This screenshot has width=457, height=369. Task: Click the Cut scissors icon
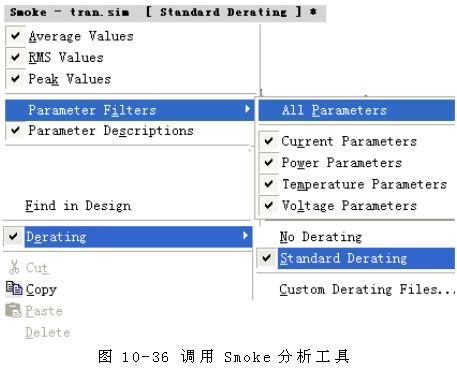(x=14, y=267)
